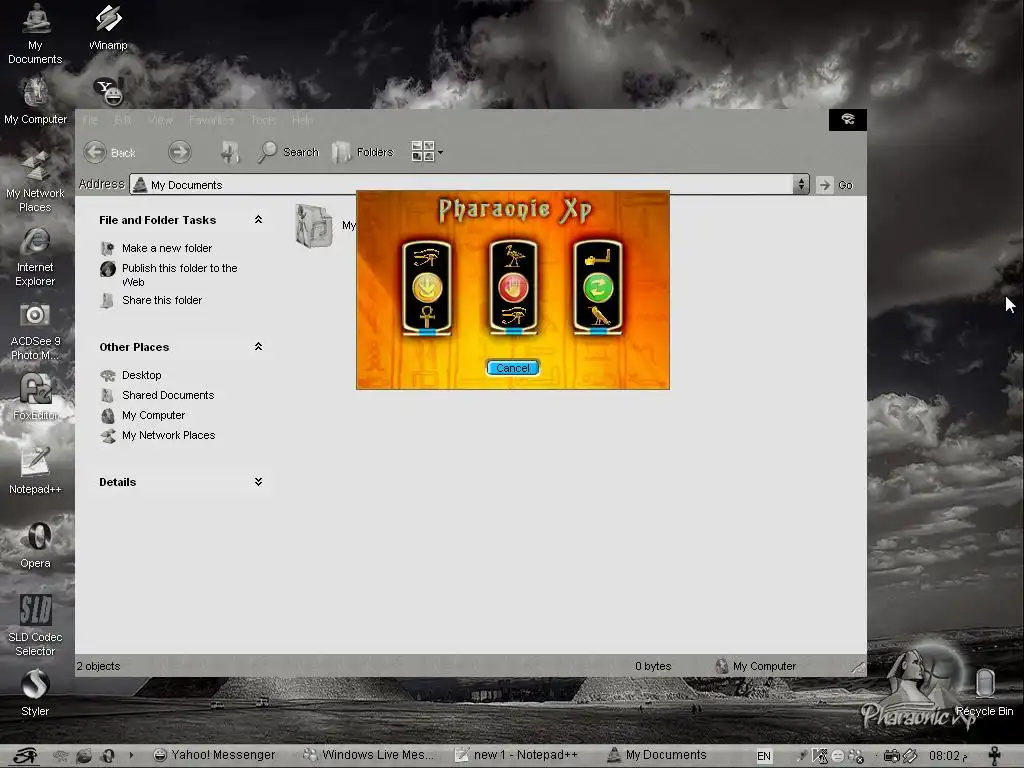Select the Recycle Bin desktop icon
This screenshot has height=768, width=1024.
coord(984,692)
